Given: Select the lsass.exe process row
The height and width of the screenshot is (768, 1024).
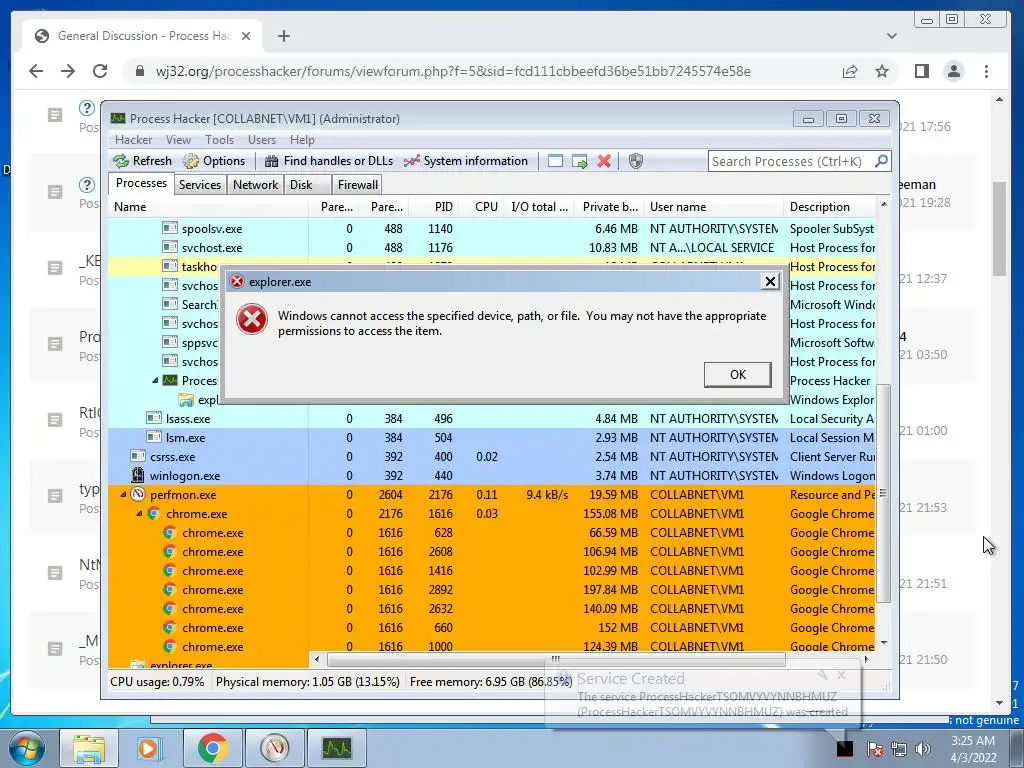Looking at the screenshot, I should pyautogui.click(x=492, y=419).
